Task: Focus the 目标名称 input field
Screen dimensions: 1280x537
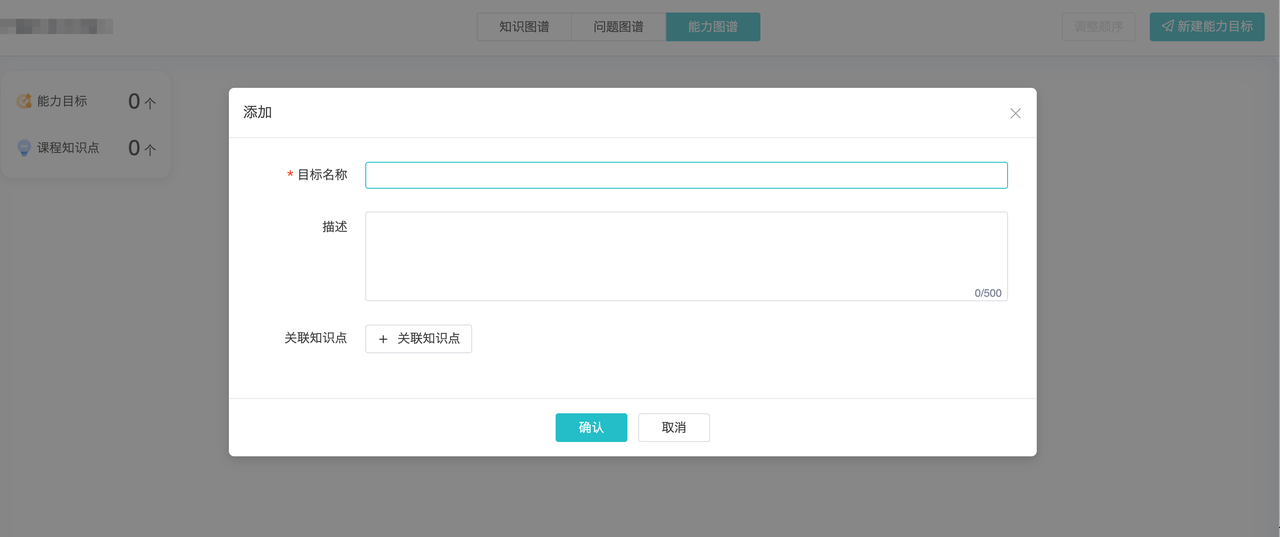Action: click(x=686, y=175)
